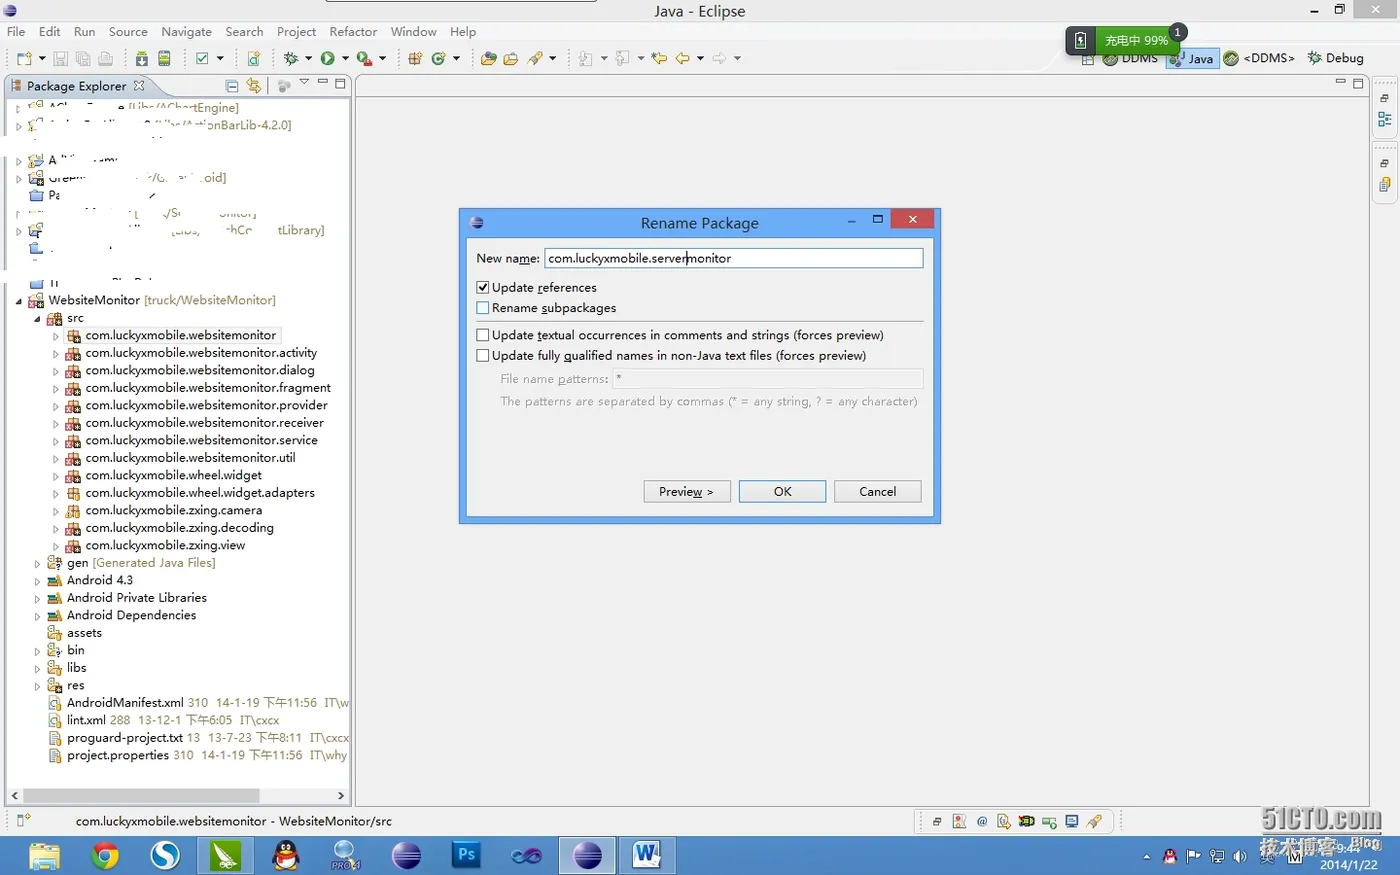Image resolution: width=1400 pixels, height=875 pixels.
Task: Click the Open Perspective icon
Action: click(x=1088, y=59)
